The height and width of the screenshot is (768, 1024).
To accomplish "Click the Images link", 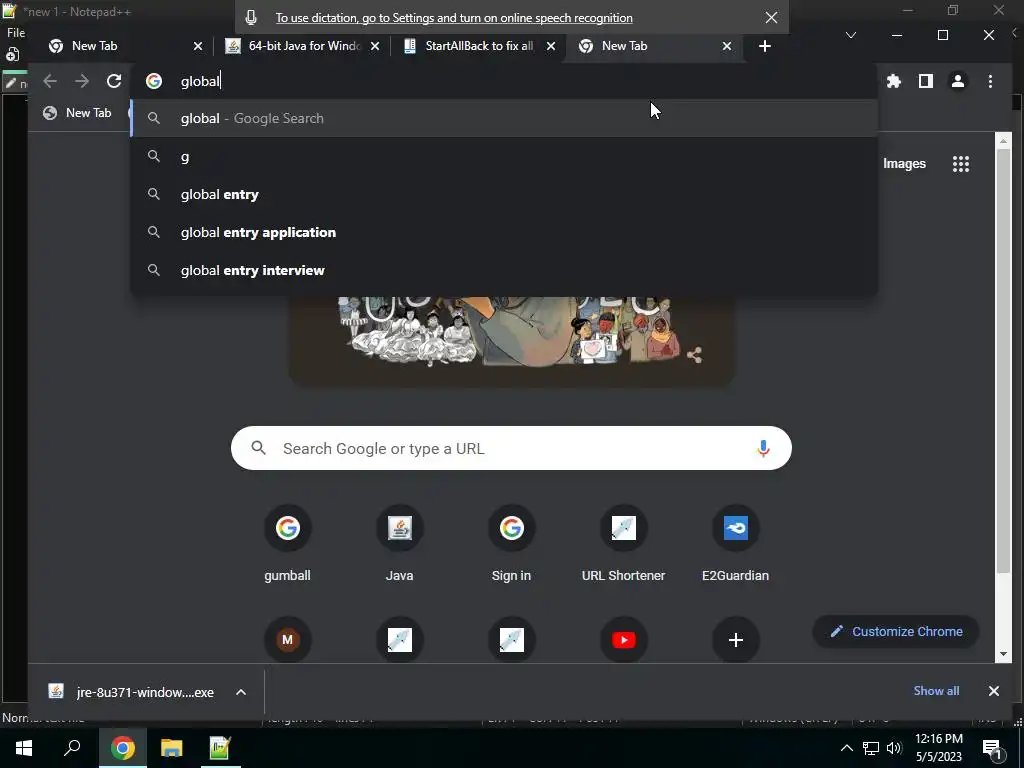I will [904, 163].
